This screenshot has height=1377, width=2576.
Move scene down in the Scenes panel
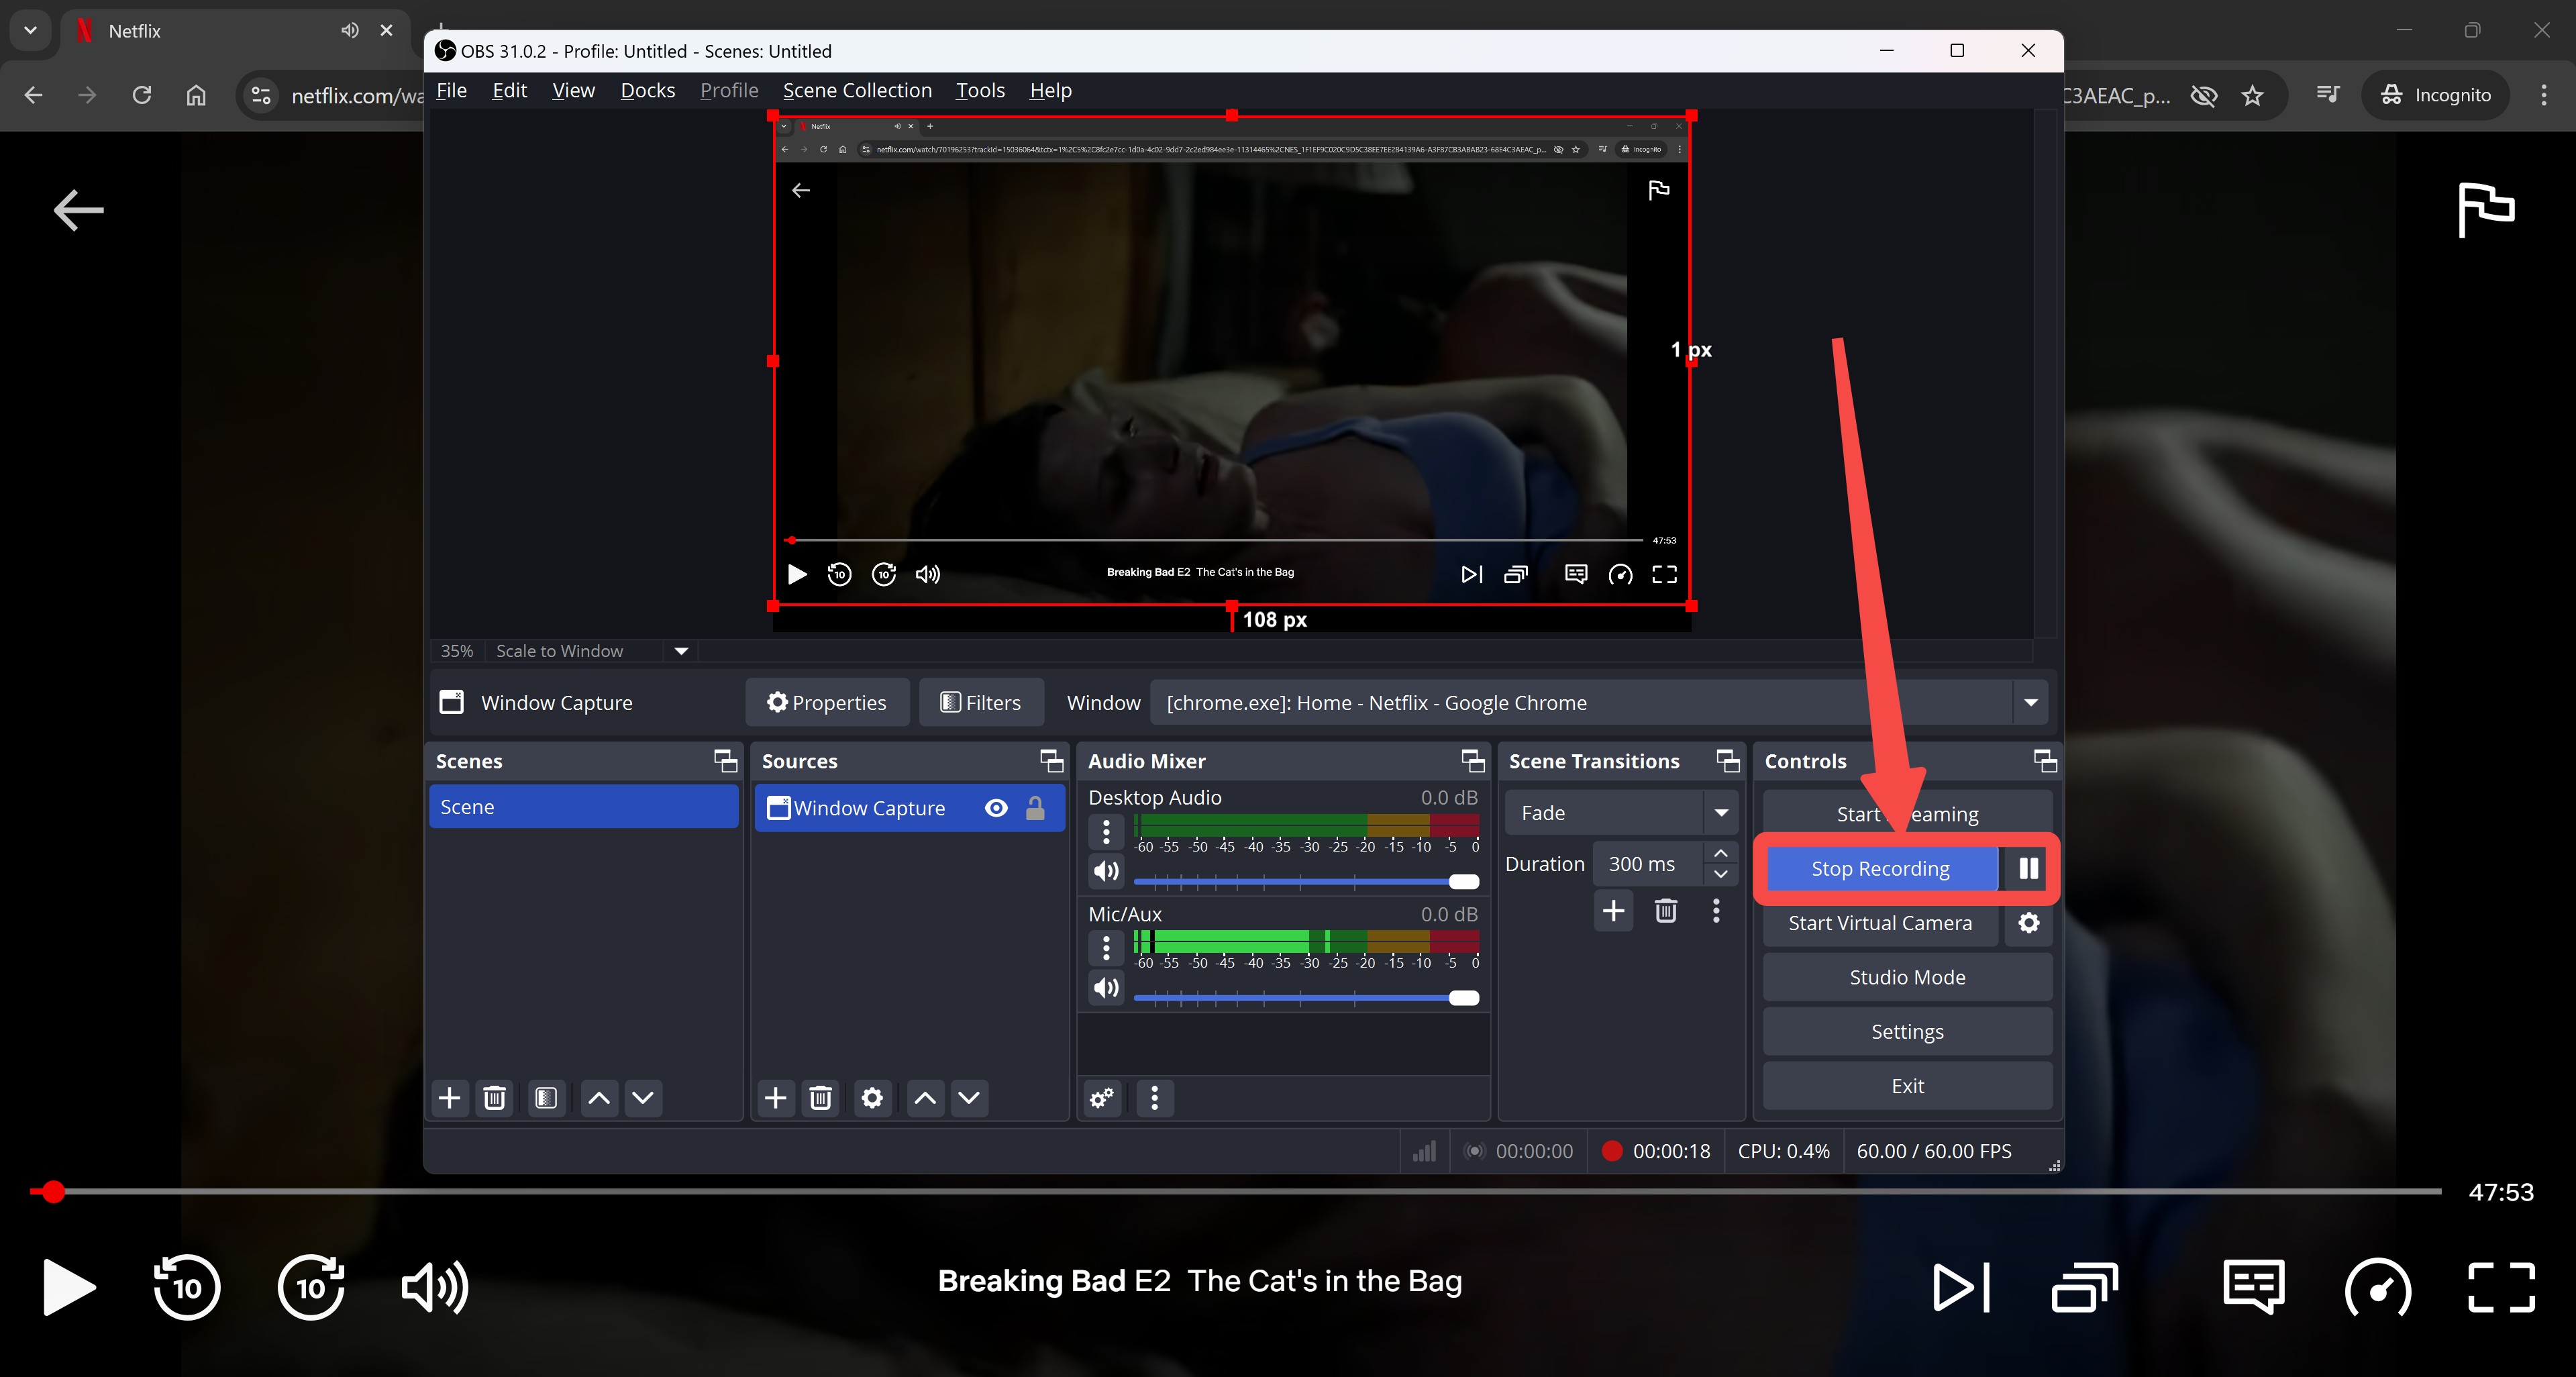pos(643,1098)
